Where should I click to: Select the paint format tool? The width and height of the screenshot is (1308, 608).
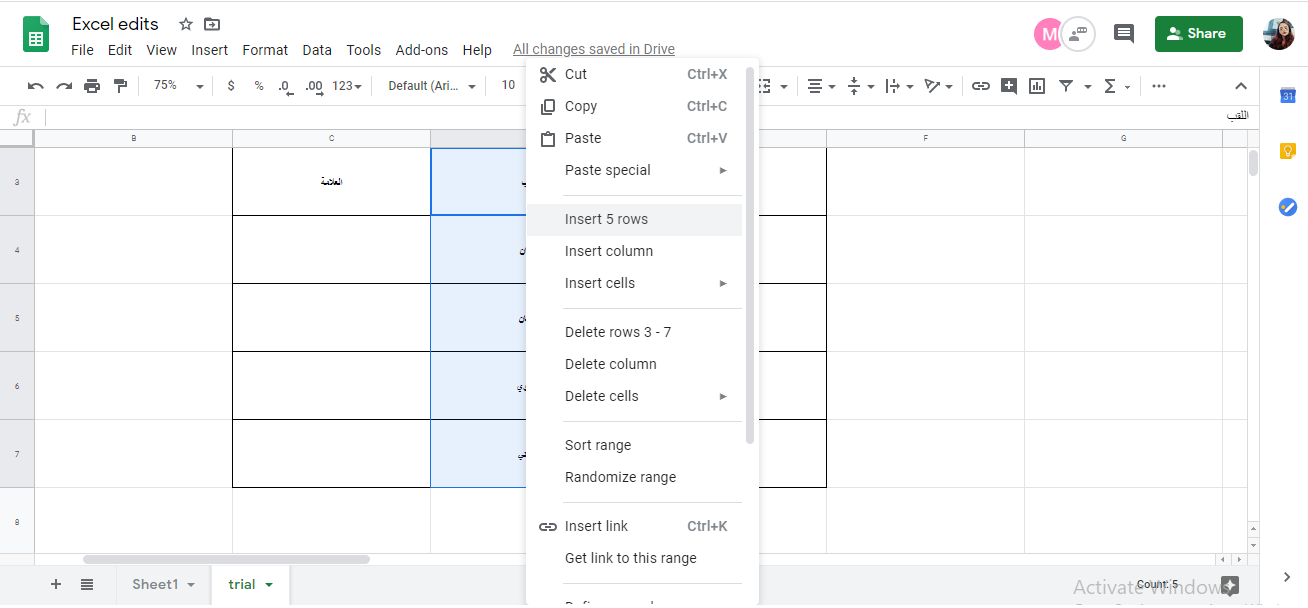point(120,86)
